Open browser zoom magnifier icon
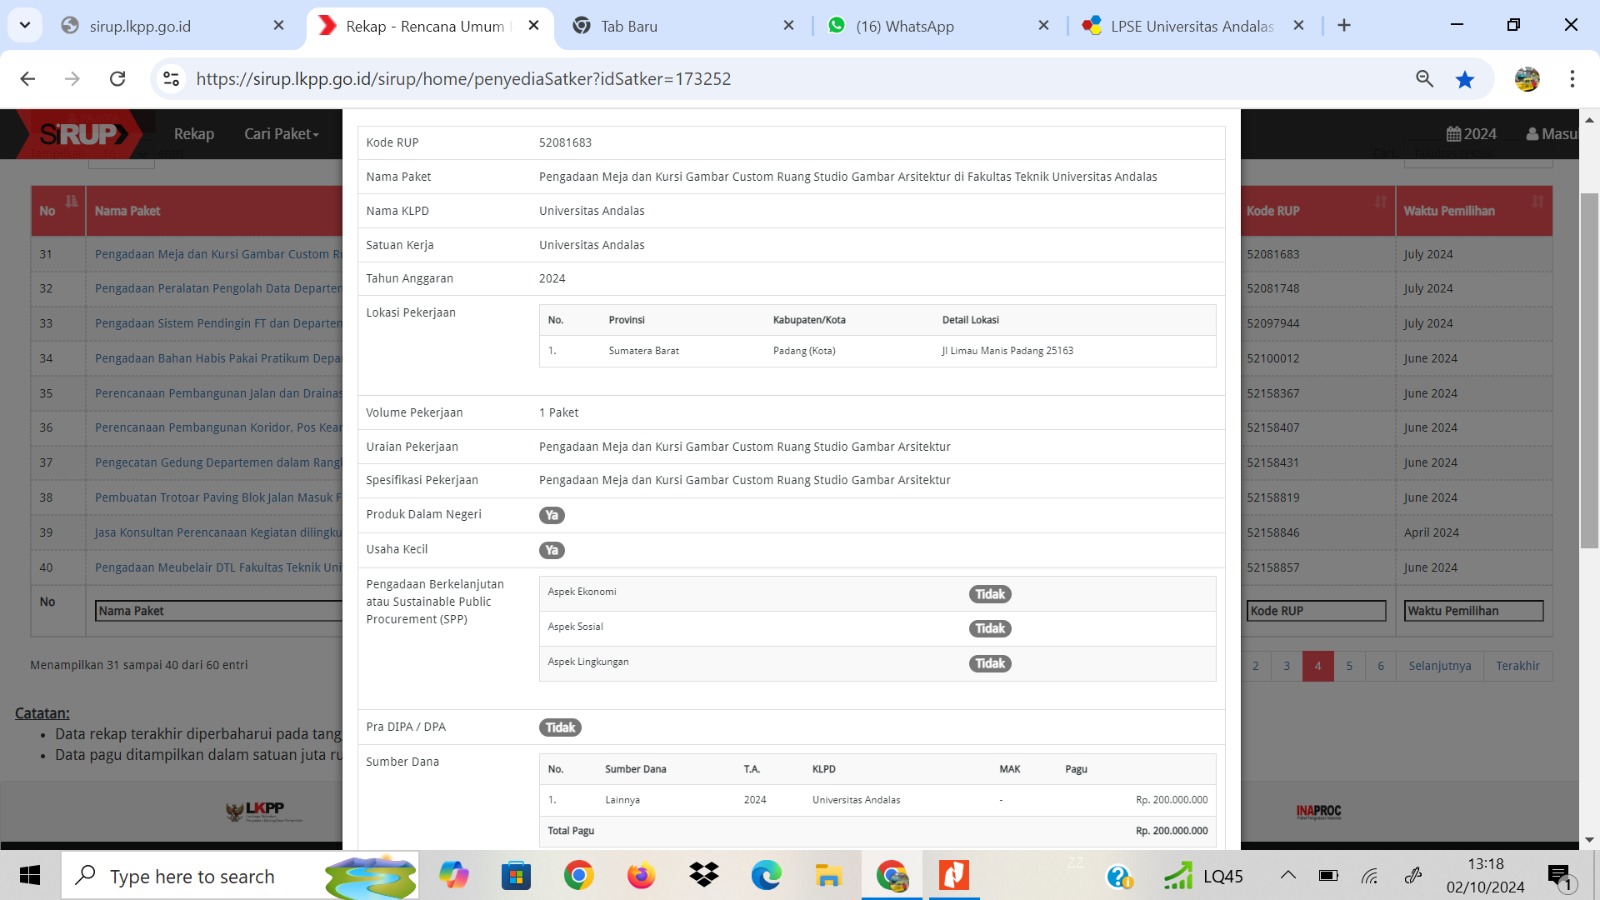 [x=1425, y=79]
